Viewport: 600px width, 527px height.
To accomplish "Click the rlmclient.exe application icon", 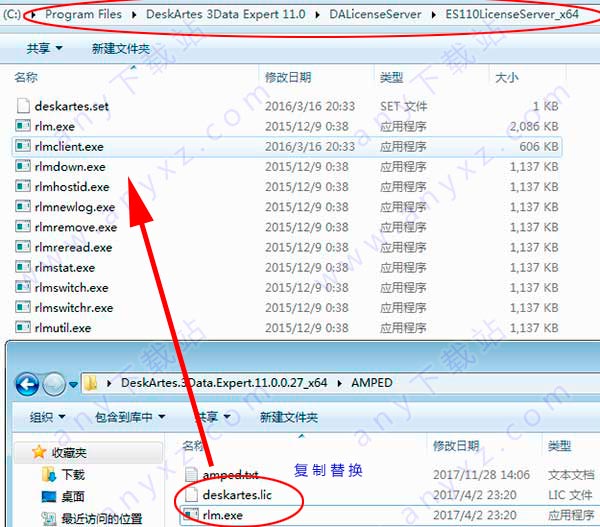I will [x=23, y=146].
